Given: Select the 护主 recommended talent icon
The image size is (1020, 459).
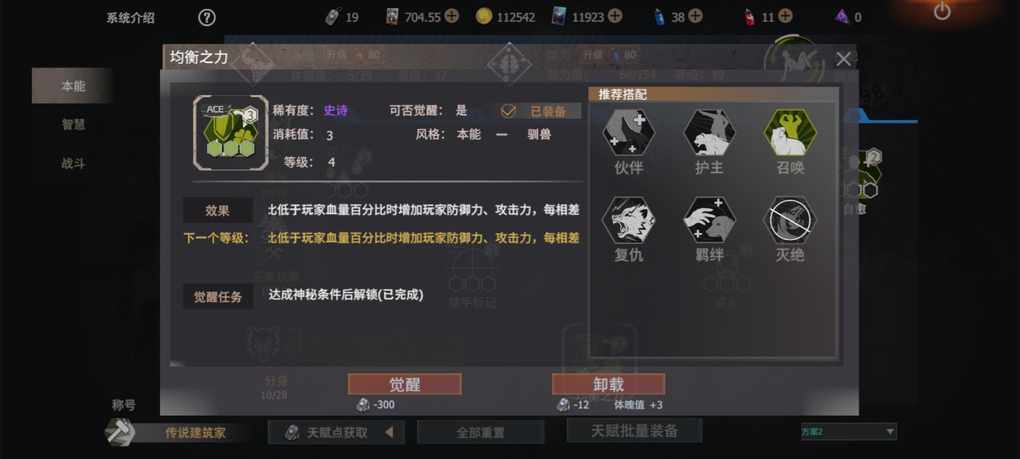Looking at the screenshot, I should tap(709, 132).
